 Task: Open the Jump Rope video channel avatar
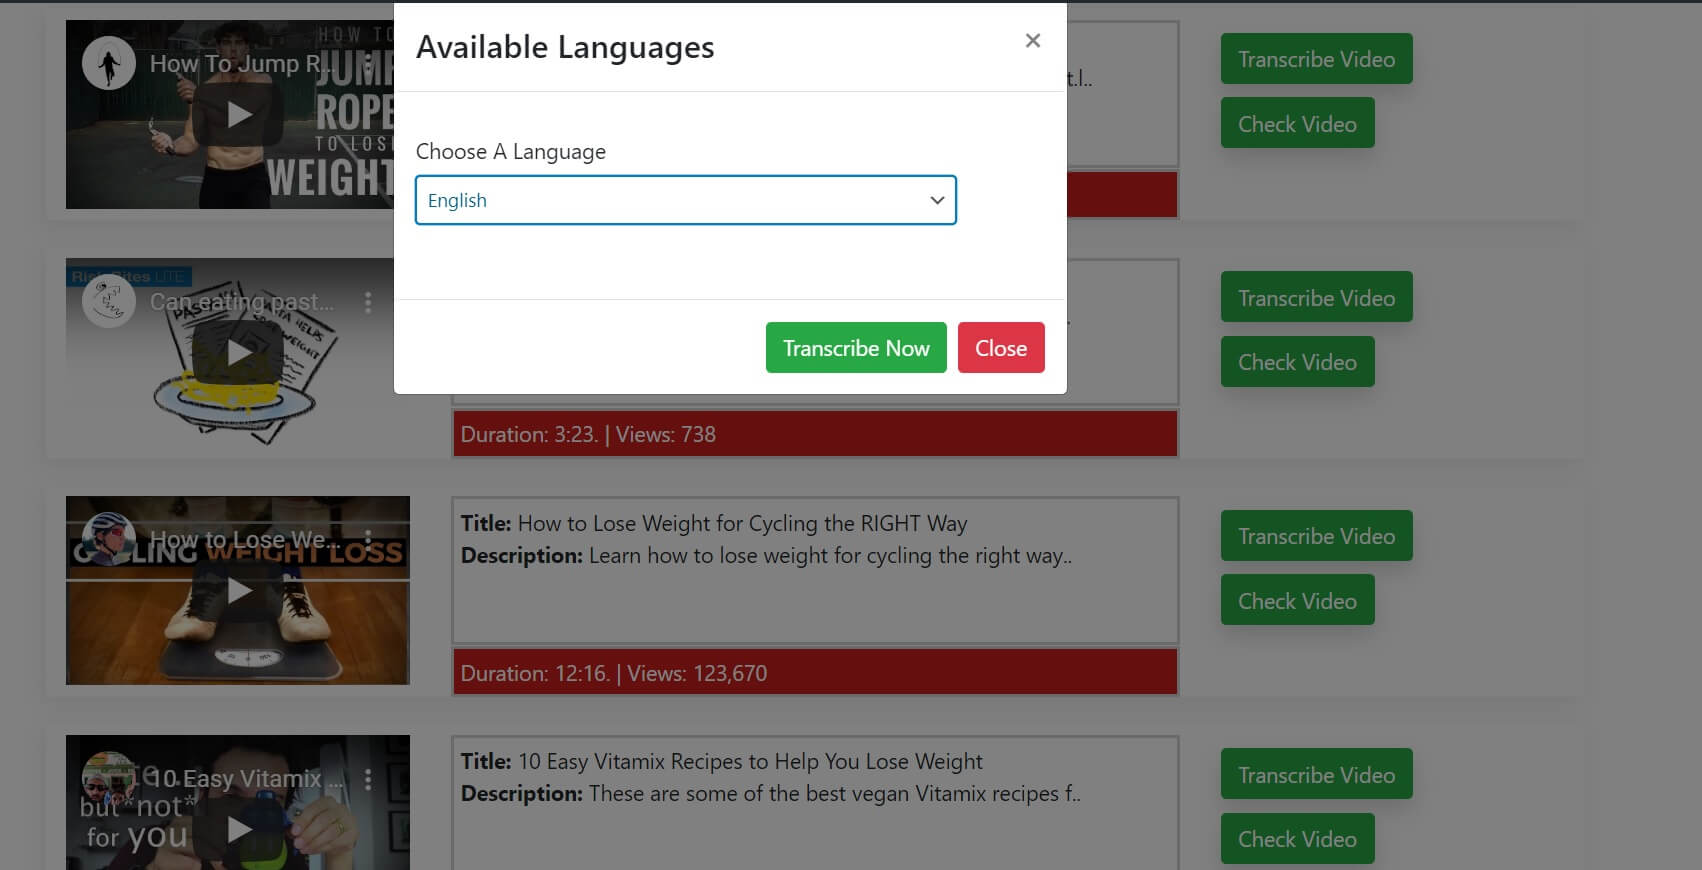108,63
